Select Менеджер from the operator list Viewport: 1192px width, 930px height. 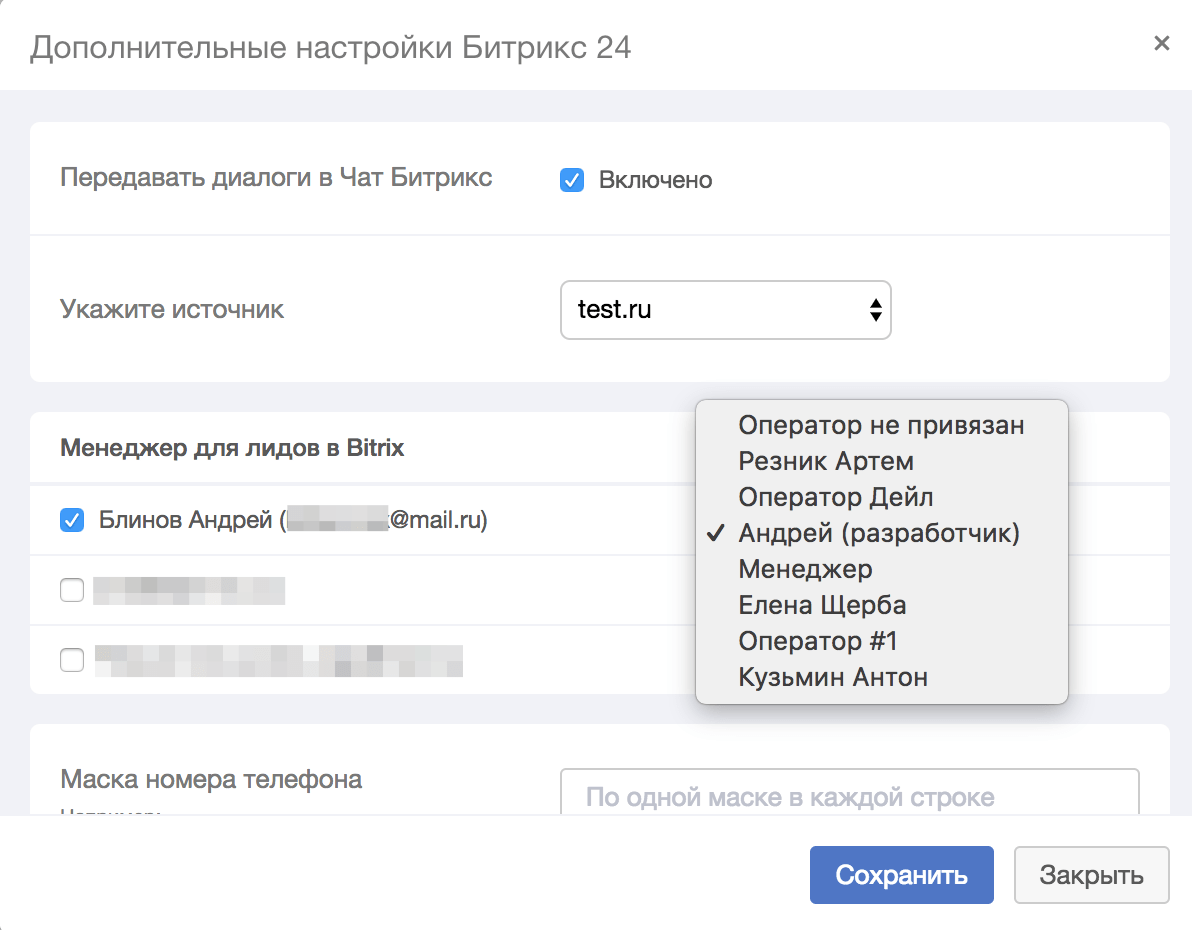click(x=881, y=569)
